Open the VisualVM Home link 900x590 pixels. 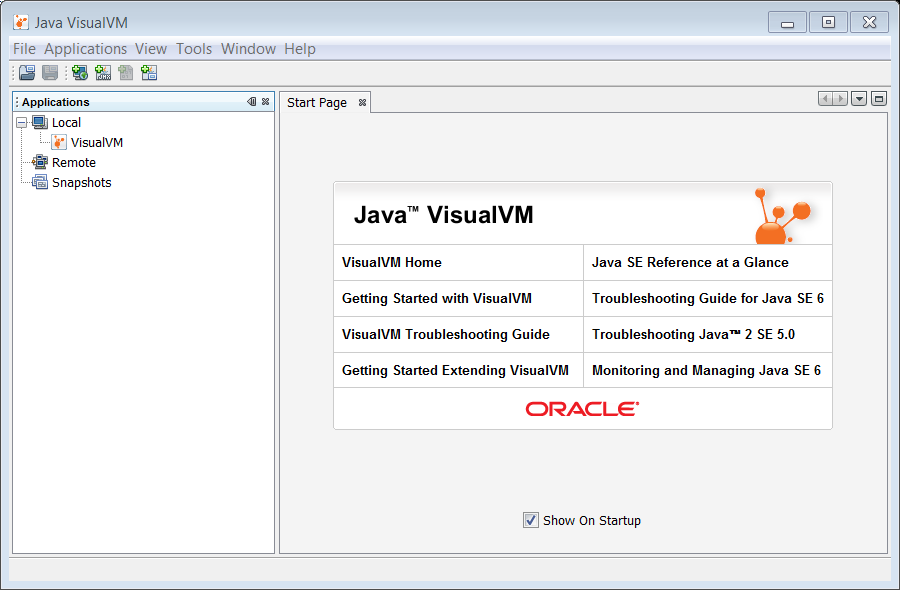(x=391, y=262)
